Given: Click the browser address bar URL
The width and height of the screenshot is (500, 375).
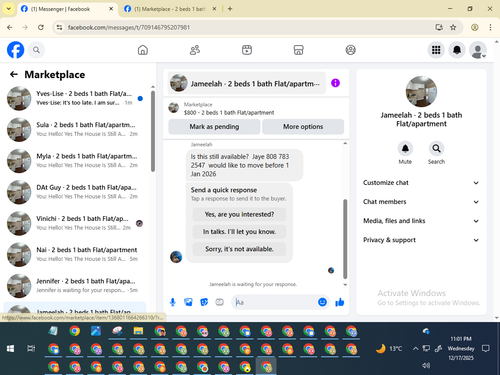Looking at the screenshot, I should pos(129,27).
